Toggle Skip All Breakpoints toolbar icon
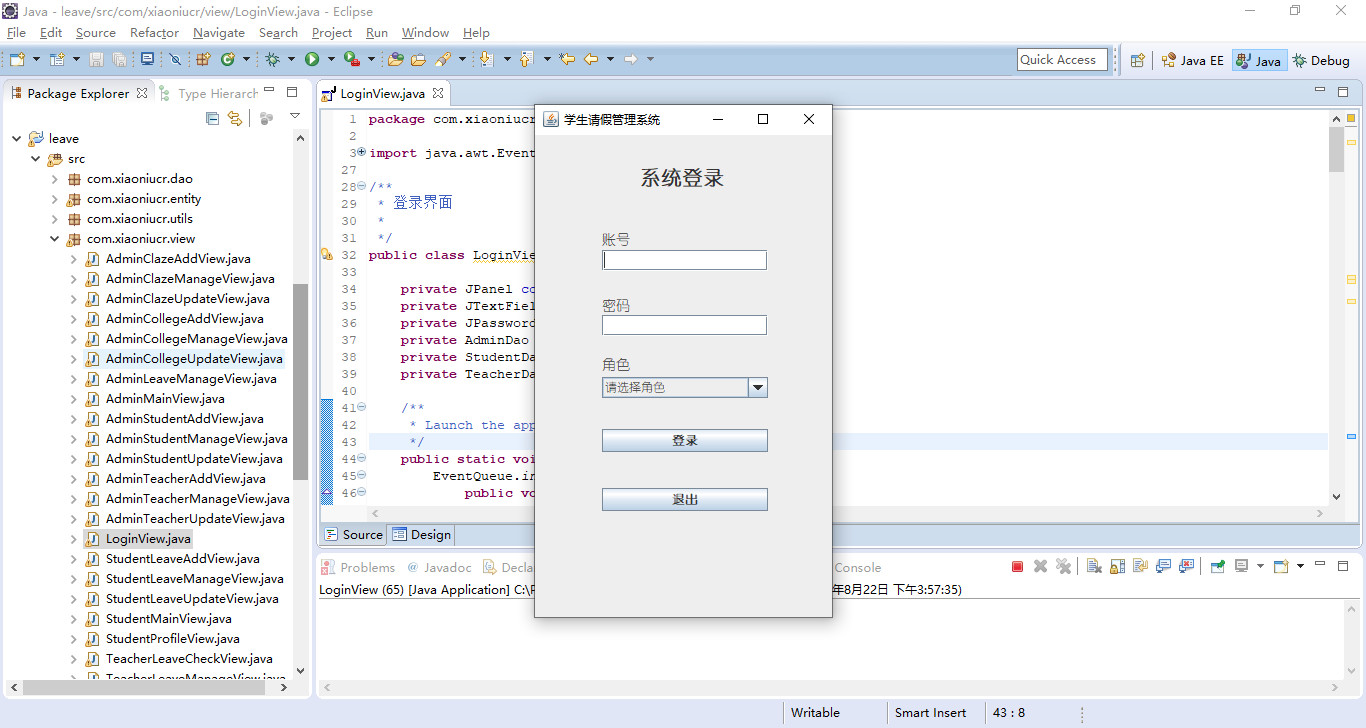This screenshot has height=728, width=1366. click(175, 59)
